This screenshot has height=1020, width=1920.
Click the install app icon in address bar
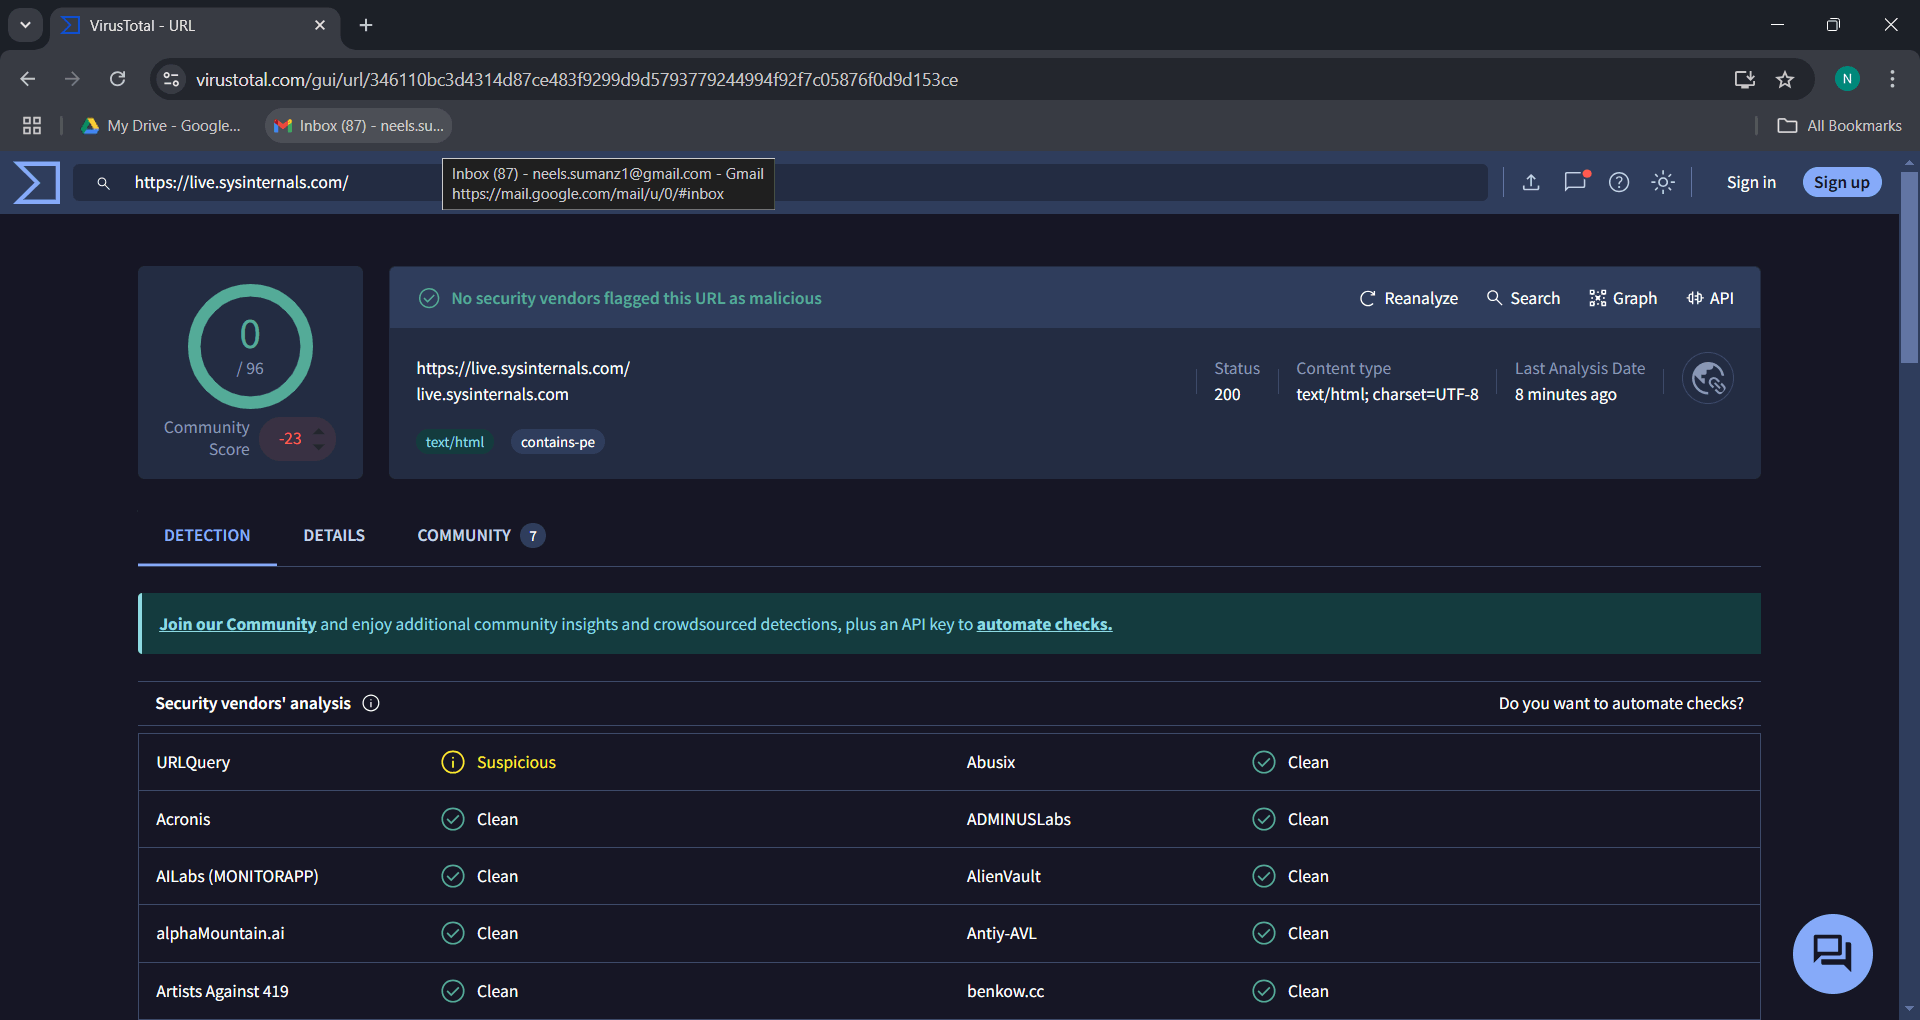click(1745, 79)
